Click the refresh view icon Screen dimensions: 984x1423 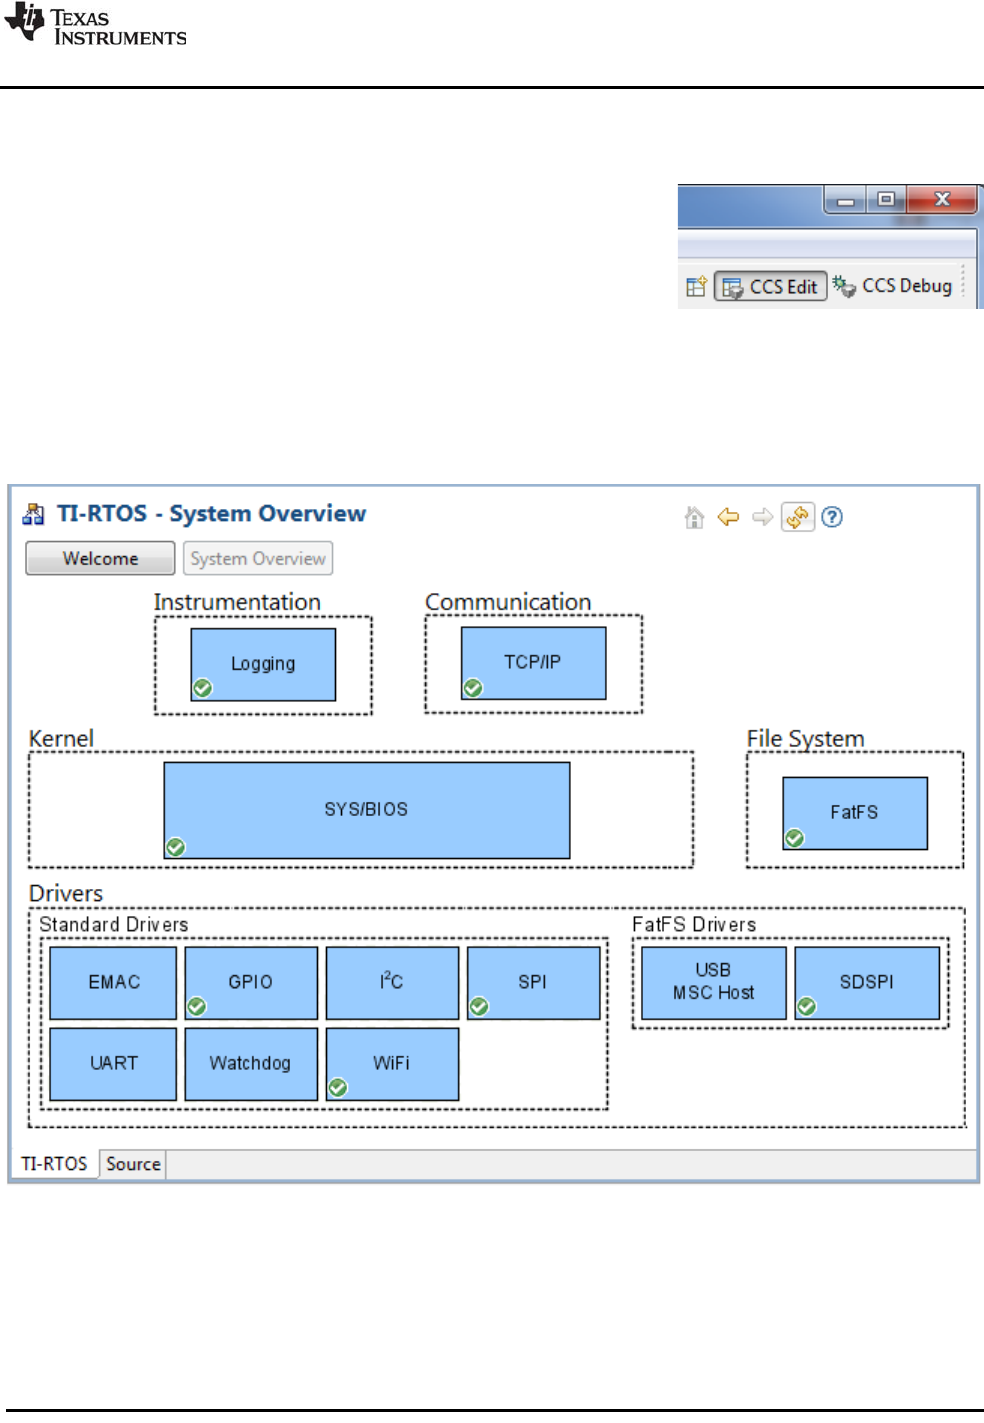point(798,517)
